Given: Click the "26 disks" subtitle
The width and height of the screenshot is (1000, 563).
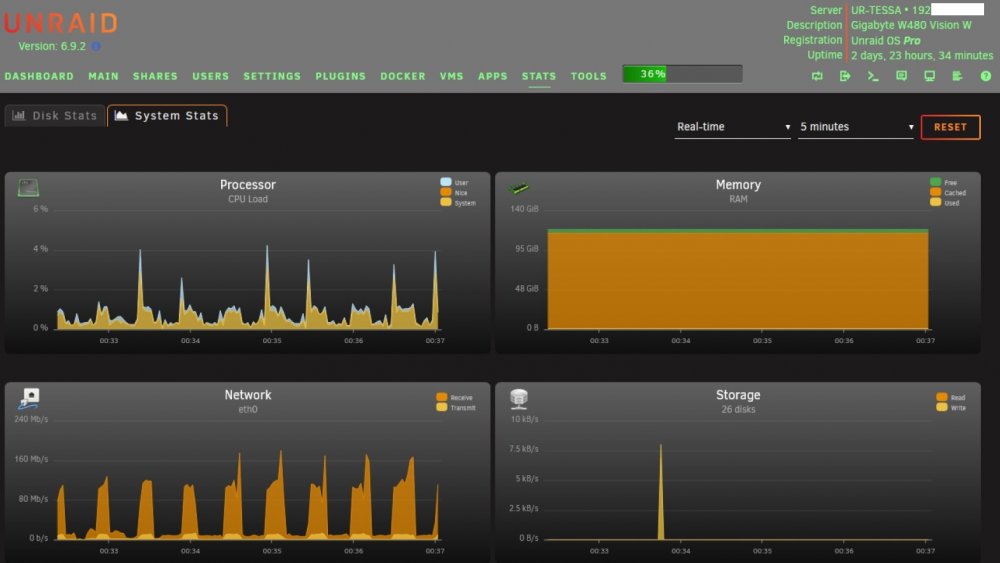Looking at the screenshot, I should pos(738,409).
